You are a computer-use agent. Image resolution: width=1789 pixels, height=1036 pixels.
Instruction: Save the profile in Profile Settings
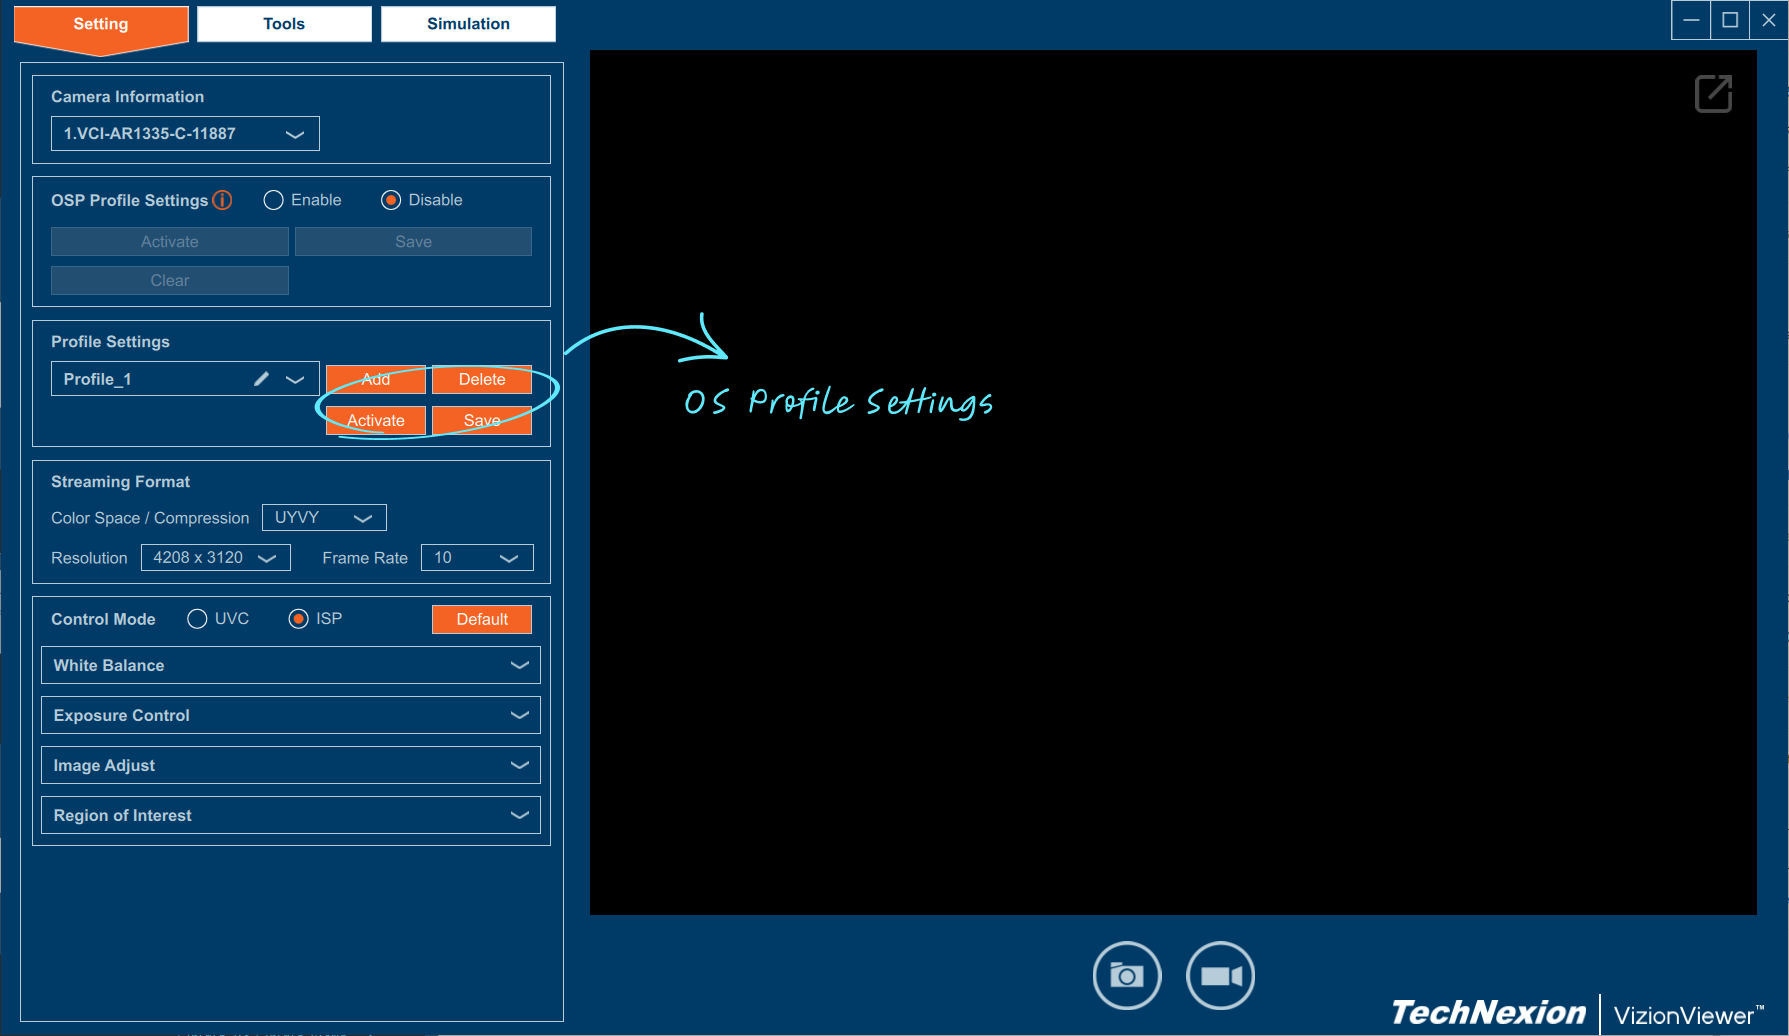[482, 420]
